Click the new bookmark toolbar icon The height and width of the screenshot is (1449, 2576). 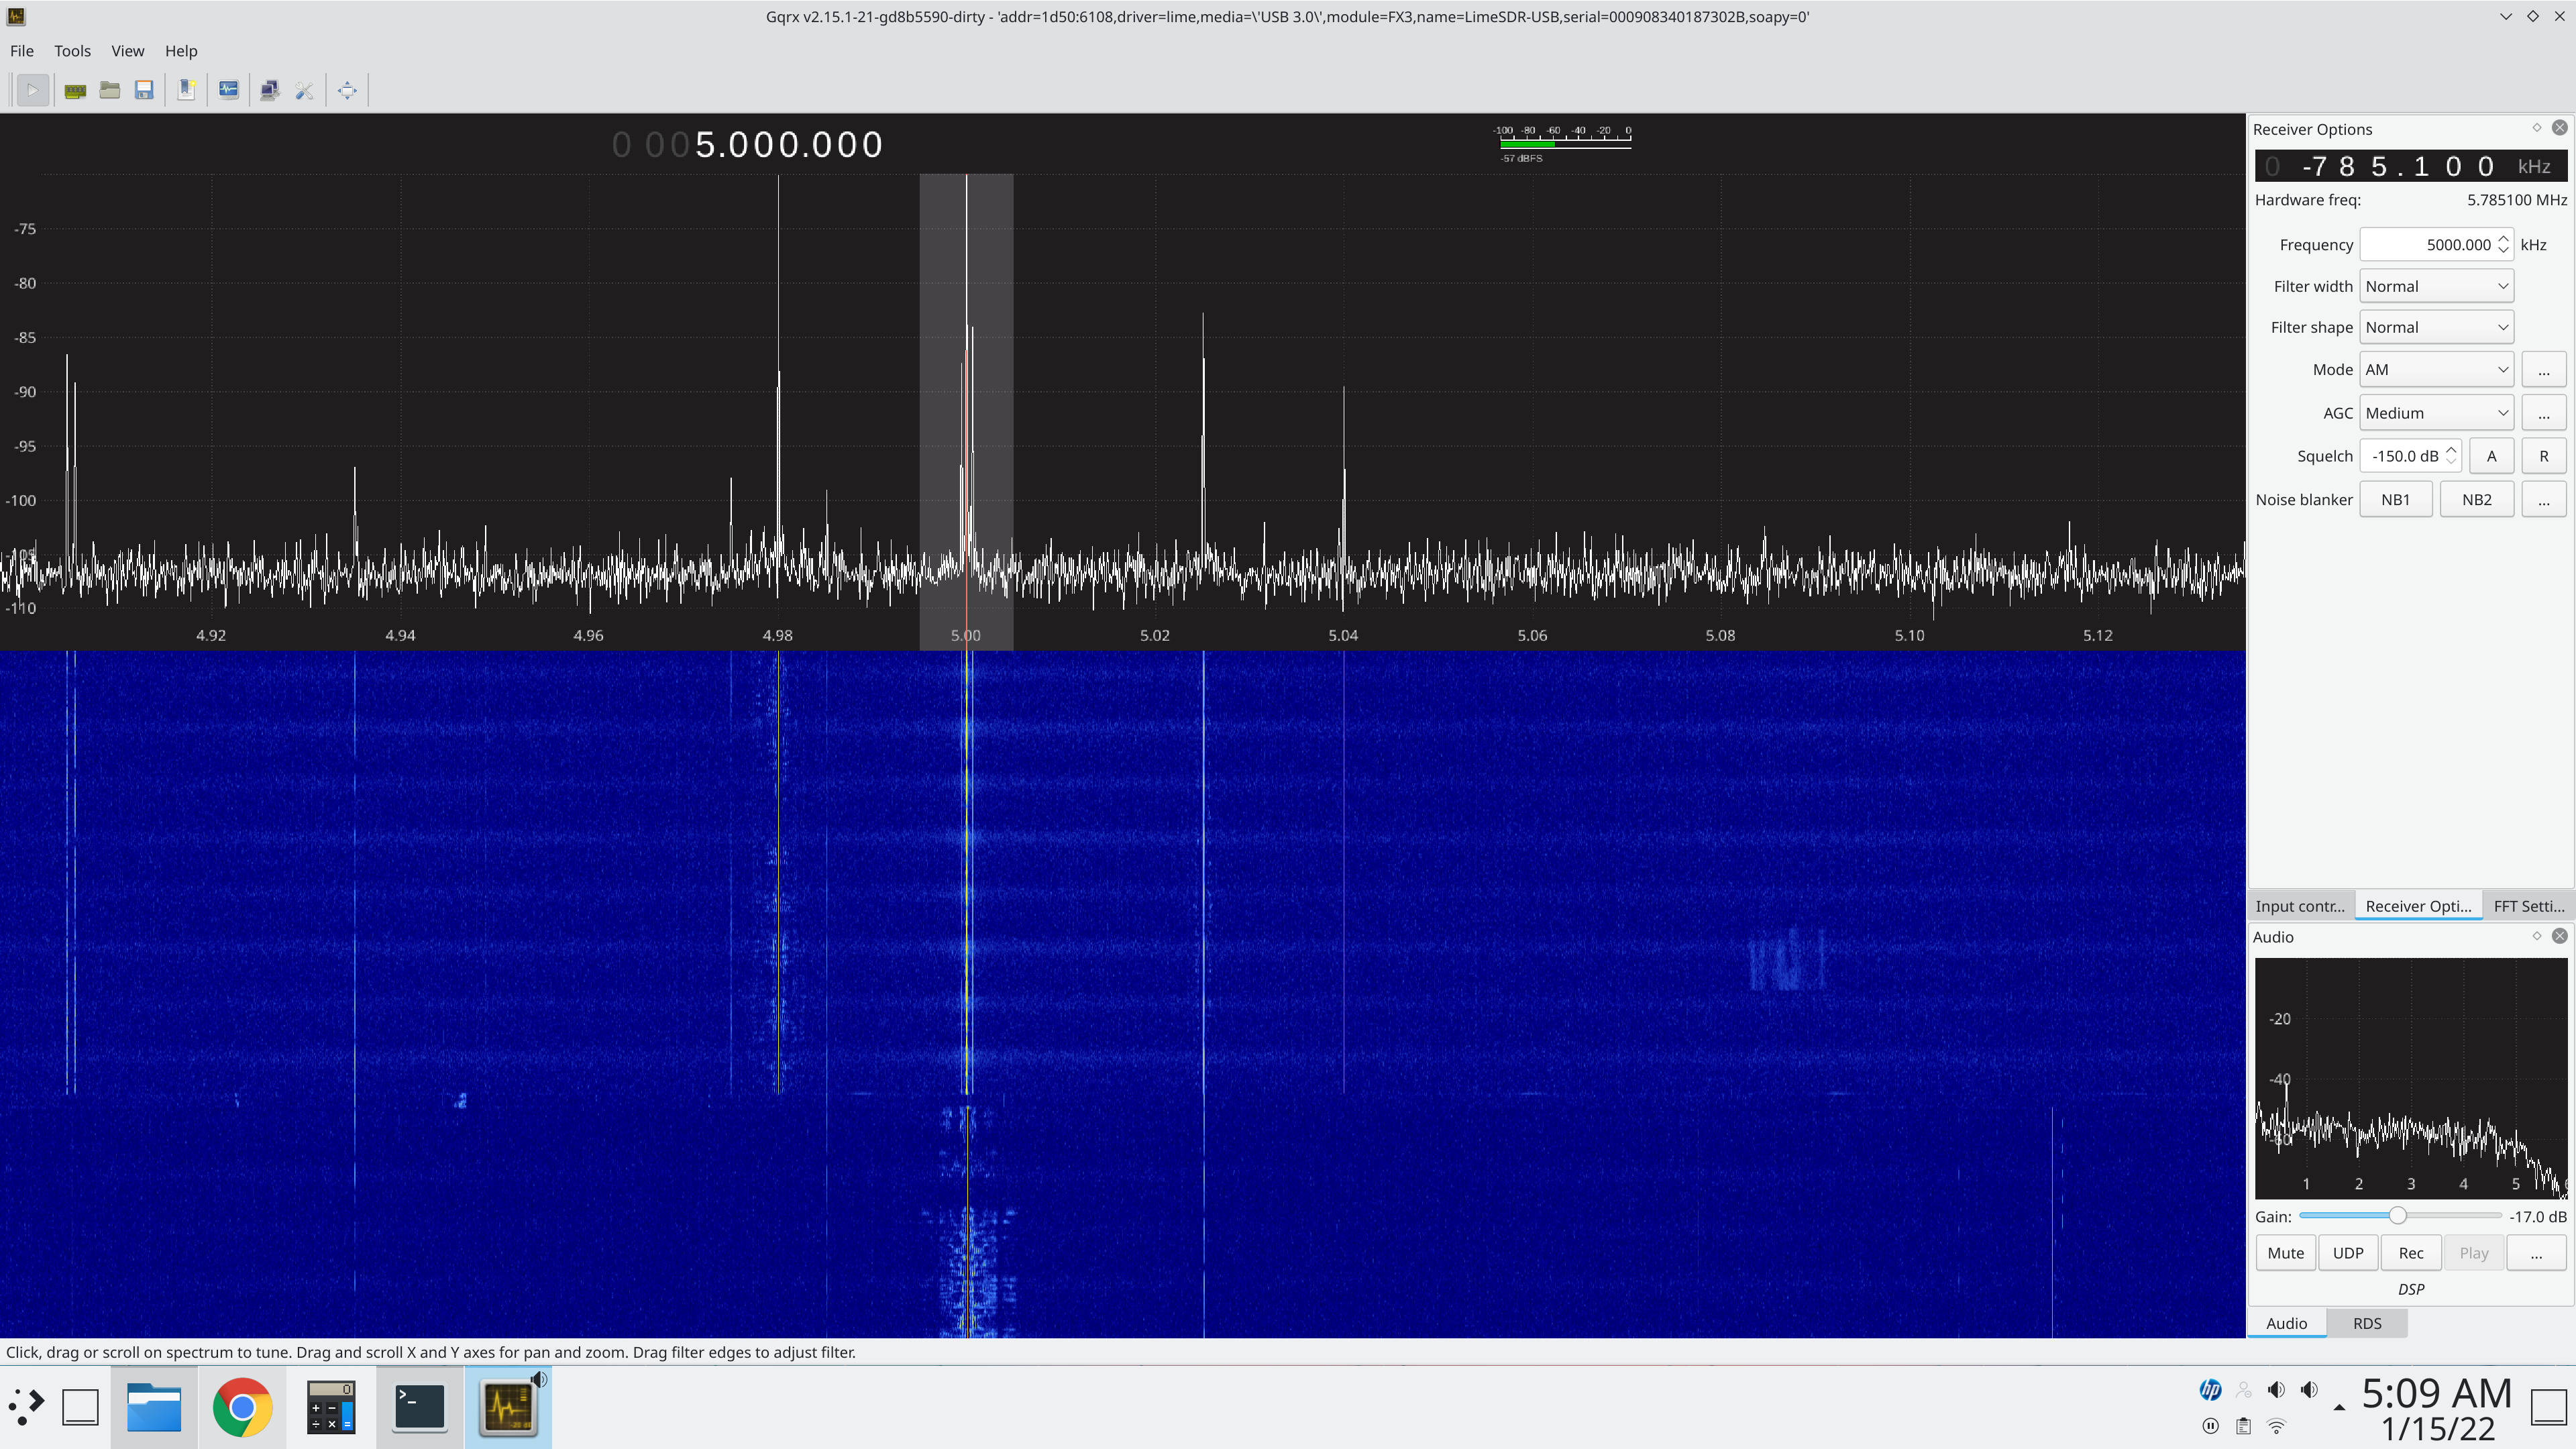(x=186, y=90)
